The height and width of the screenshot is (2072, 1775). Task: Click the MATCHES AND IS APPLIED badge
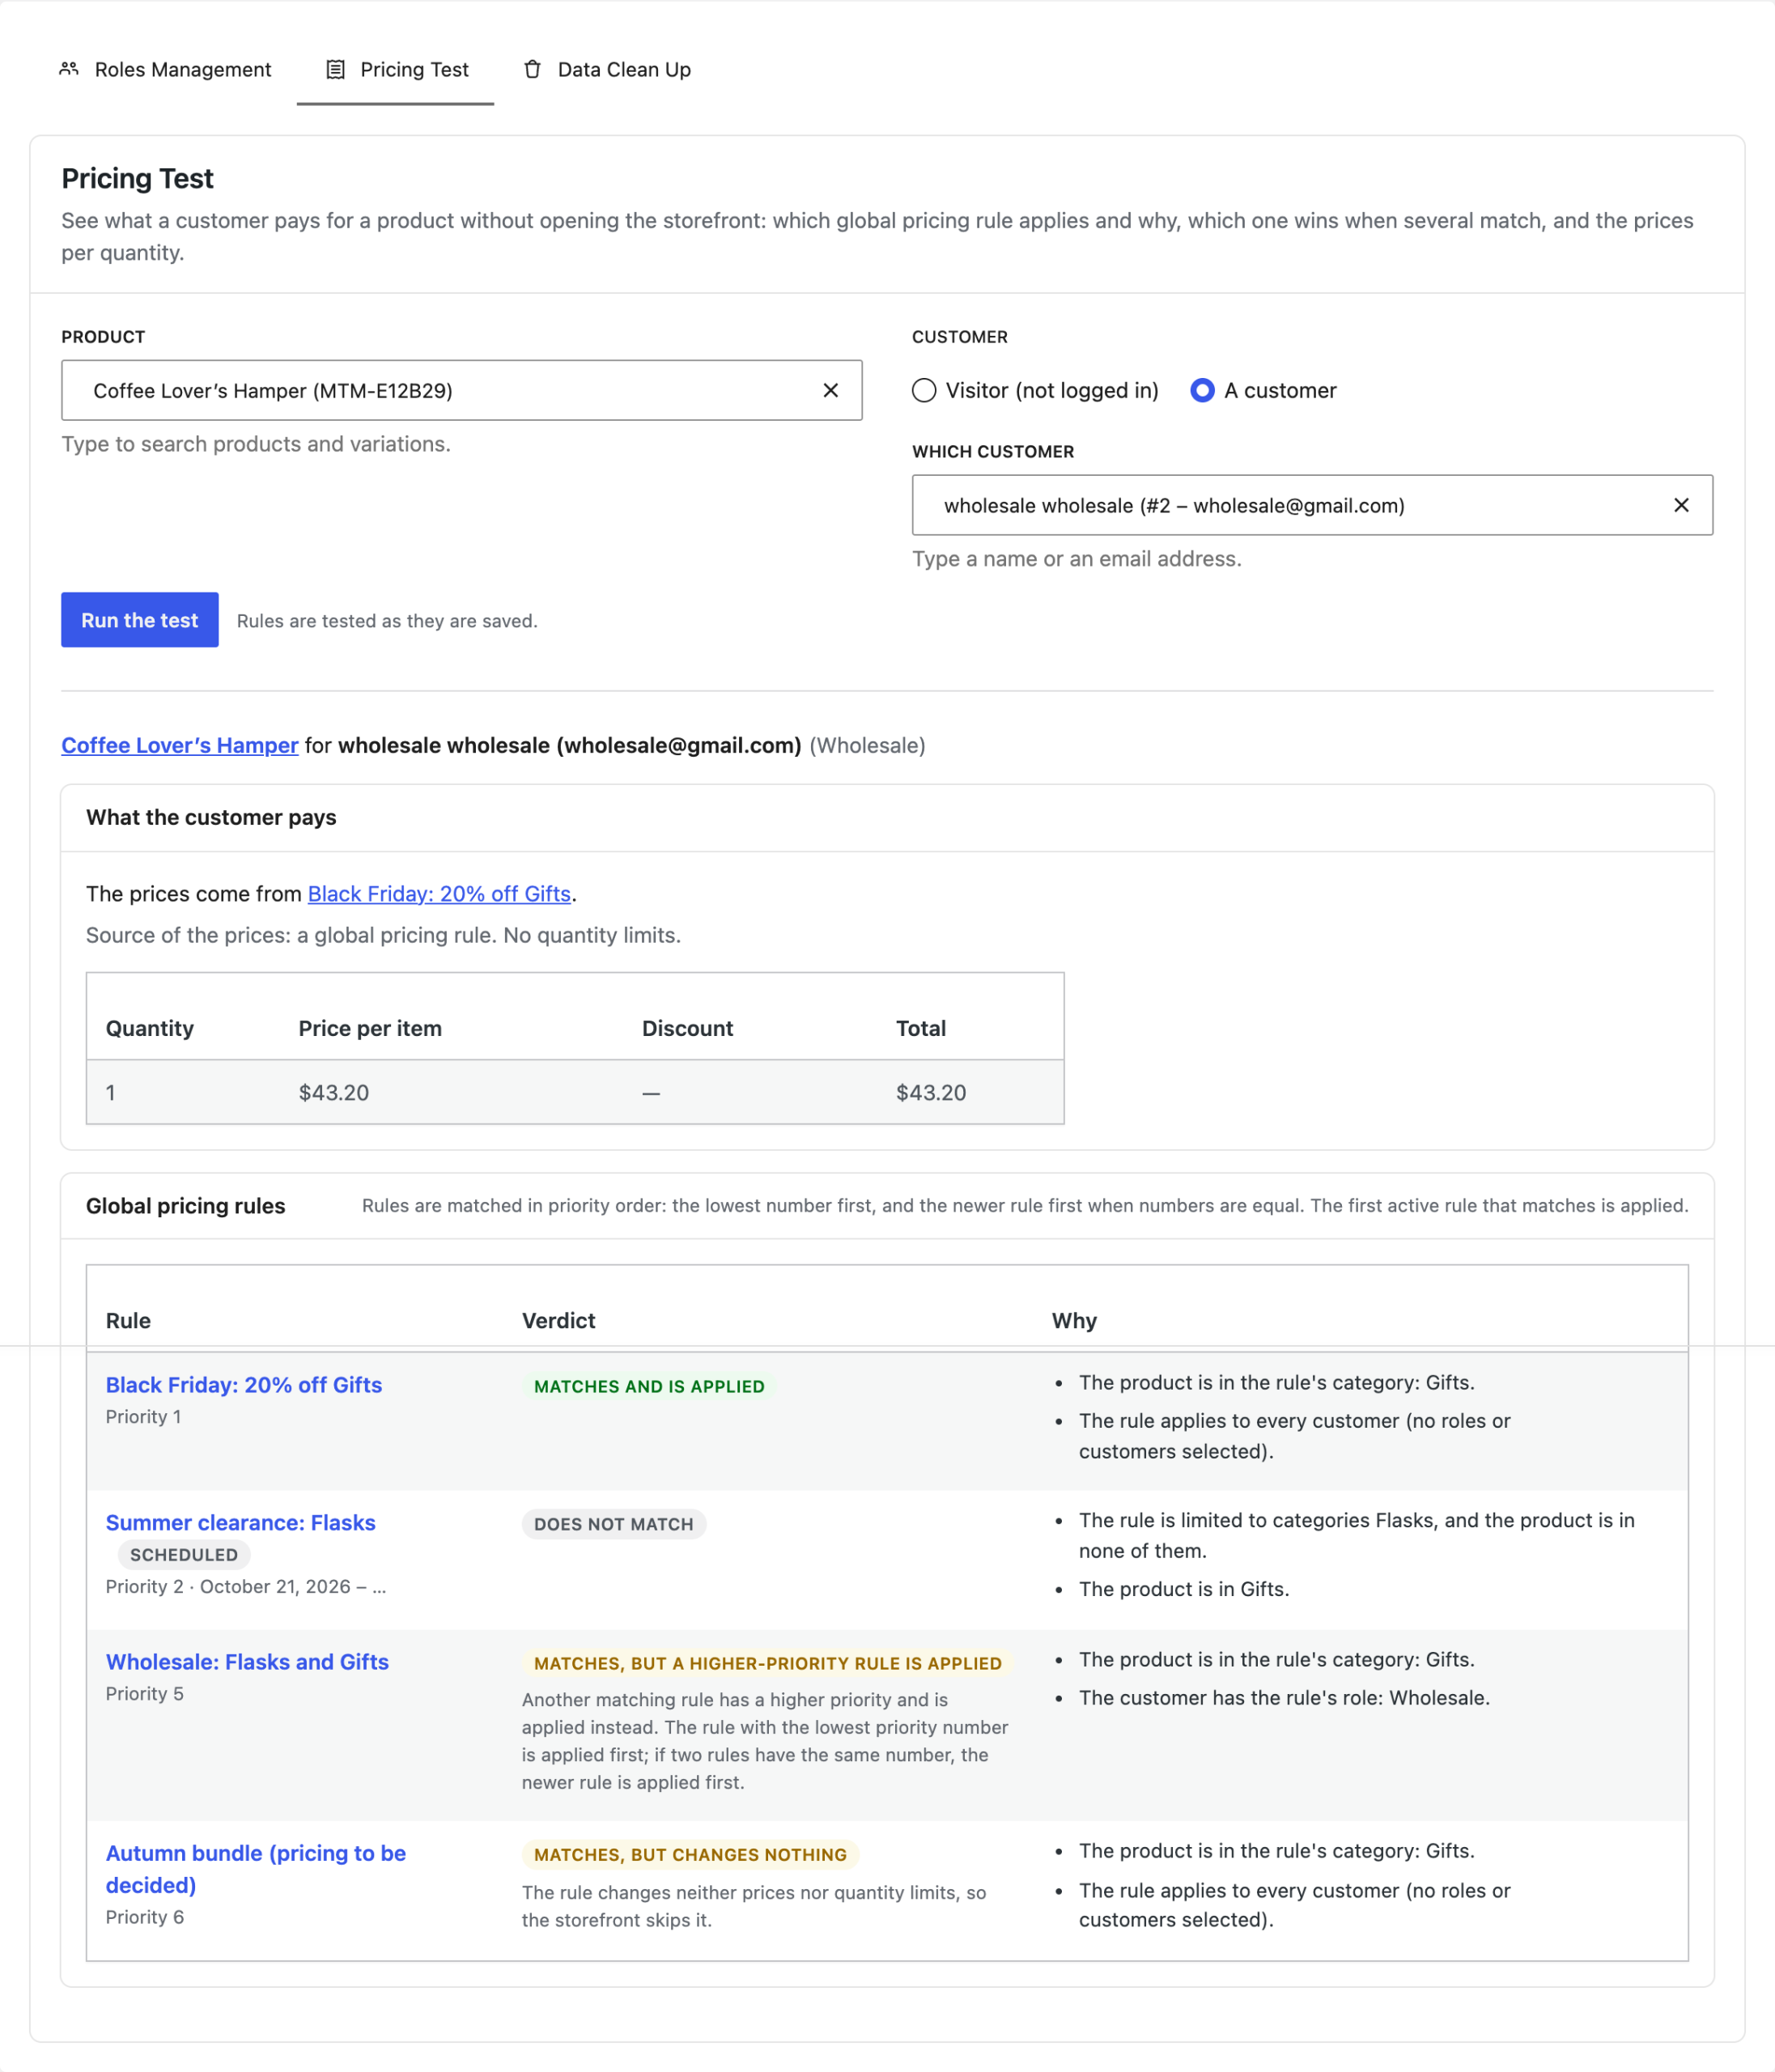[649, 1386]
